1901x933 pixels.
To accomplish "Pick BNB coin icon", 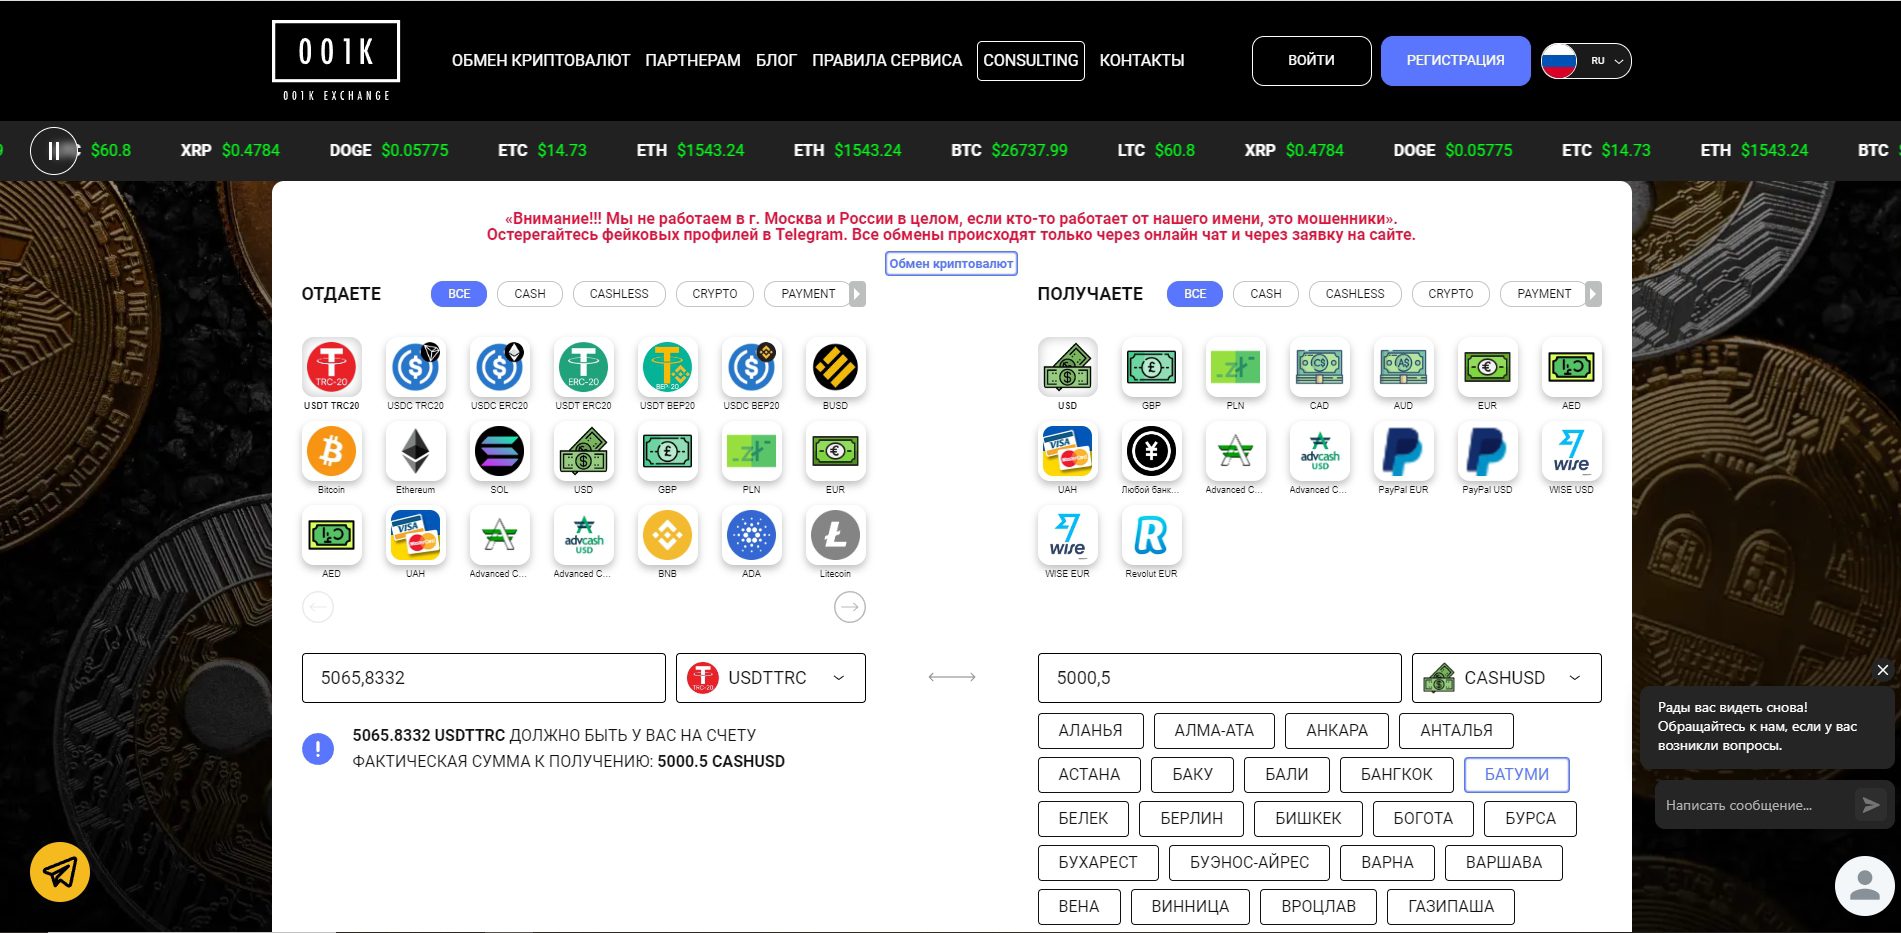I will coord(667,535).
